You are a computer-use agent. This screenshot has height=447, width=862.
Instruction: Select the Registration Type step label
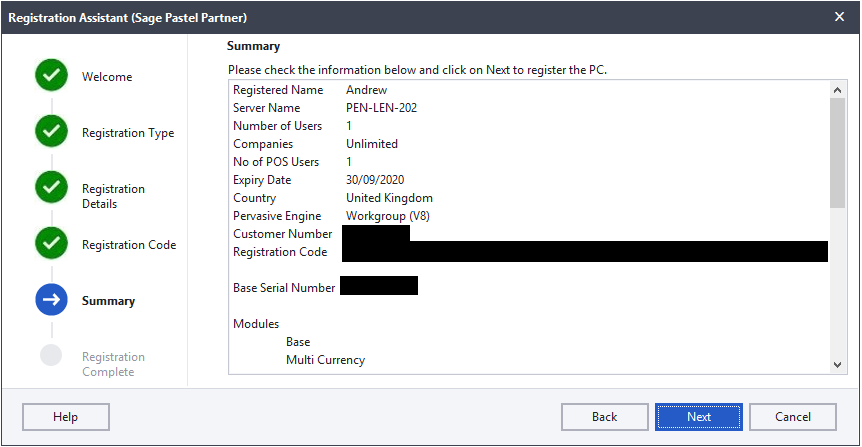point(128,133)
